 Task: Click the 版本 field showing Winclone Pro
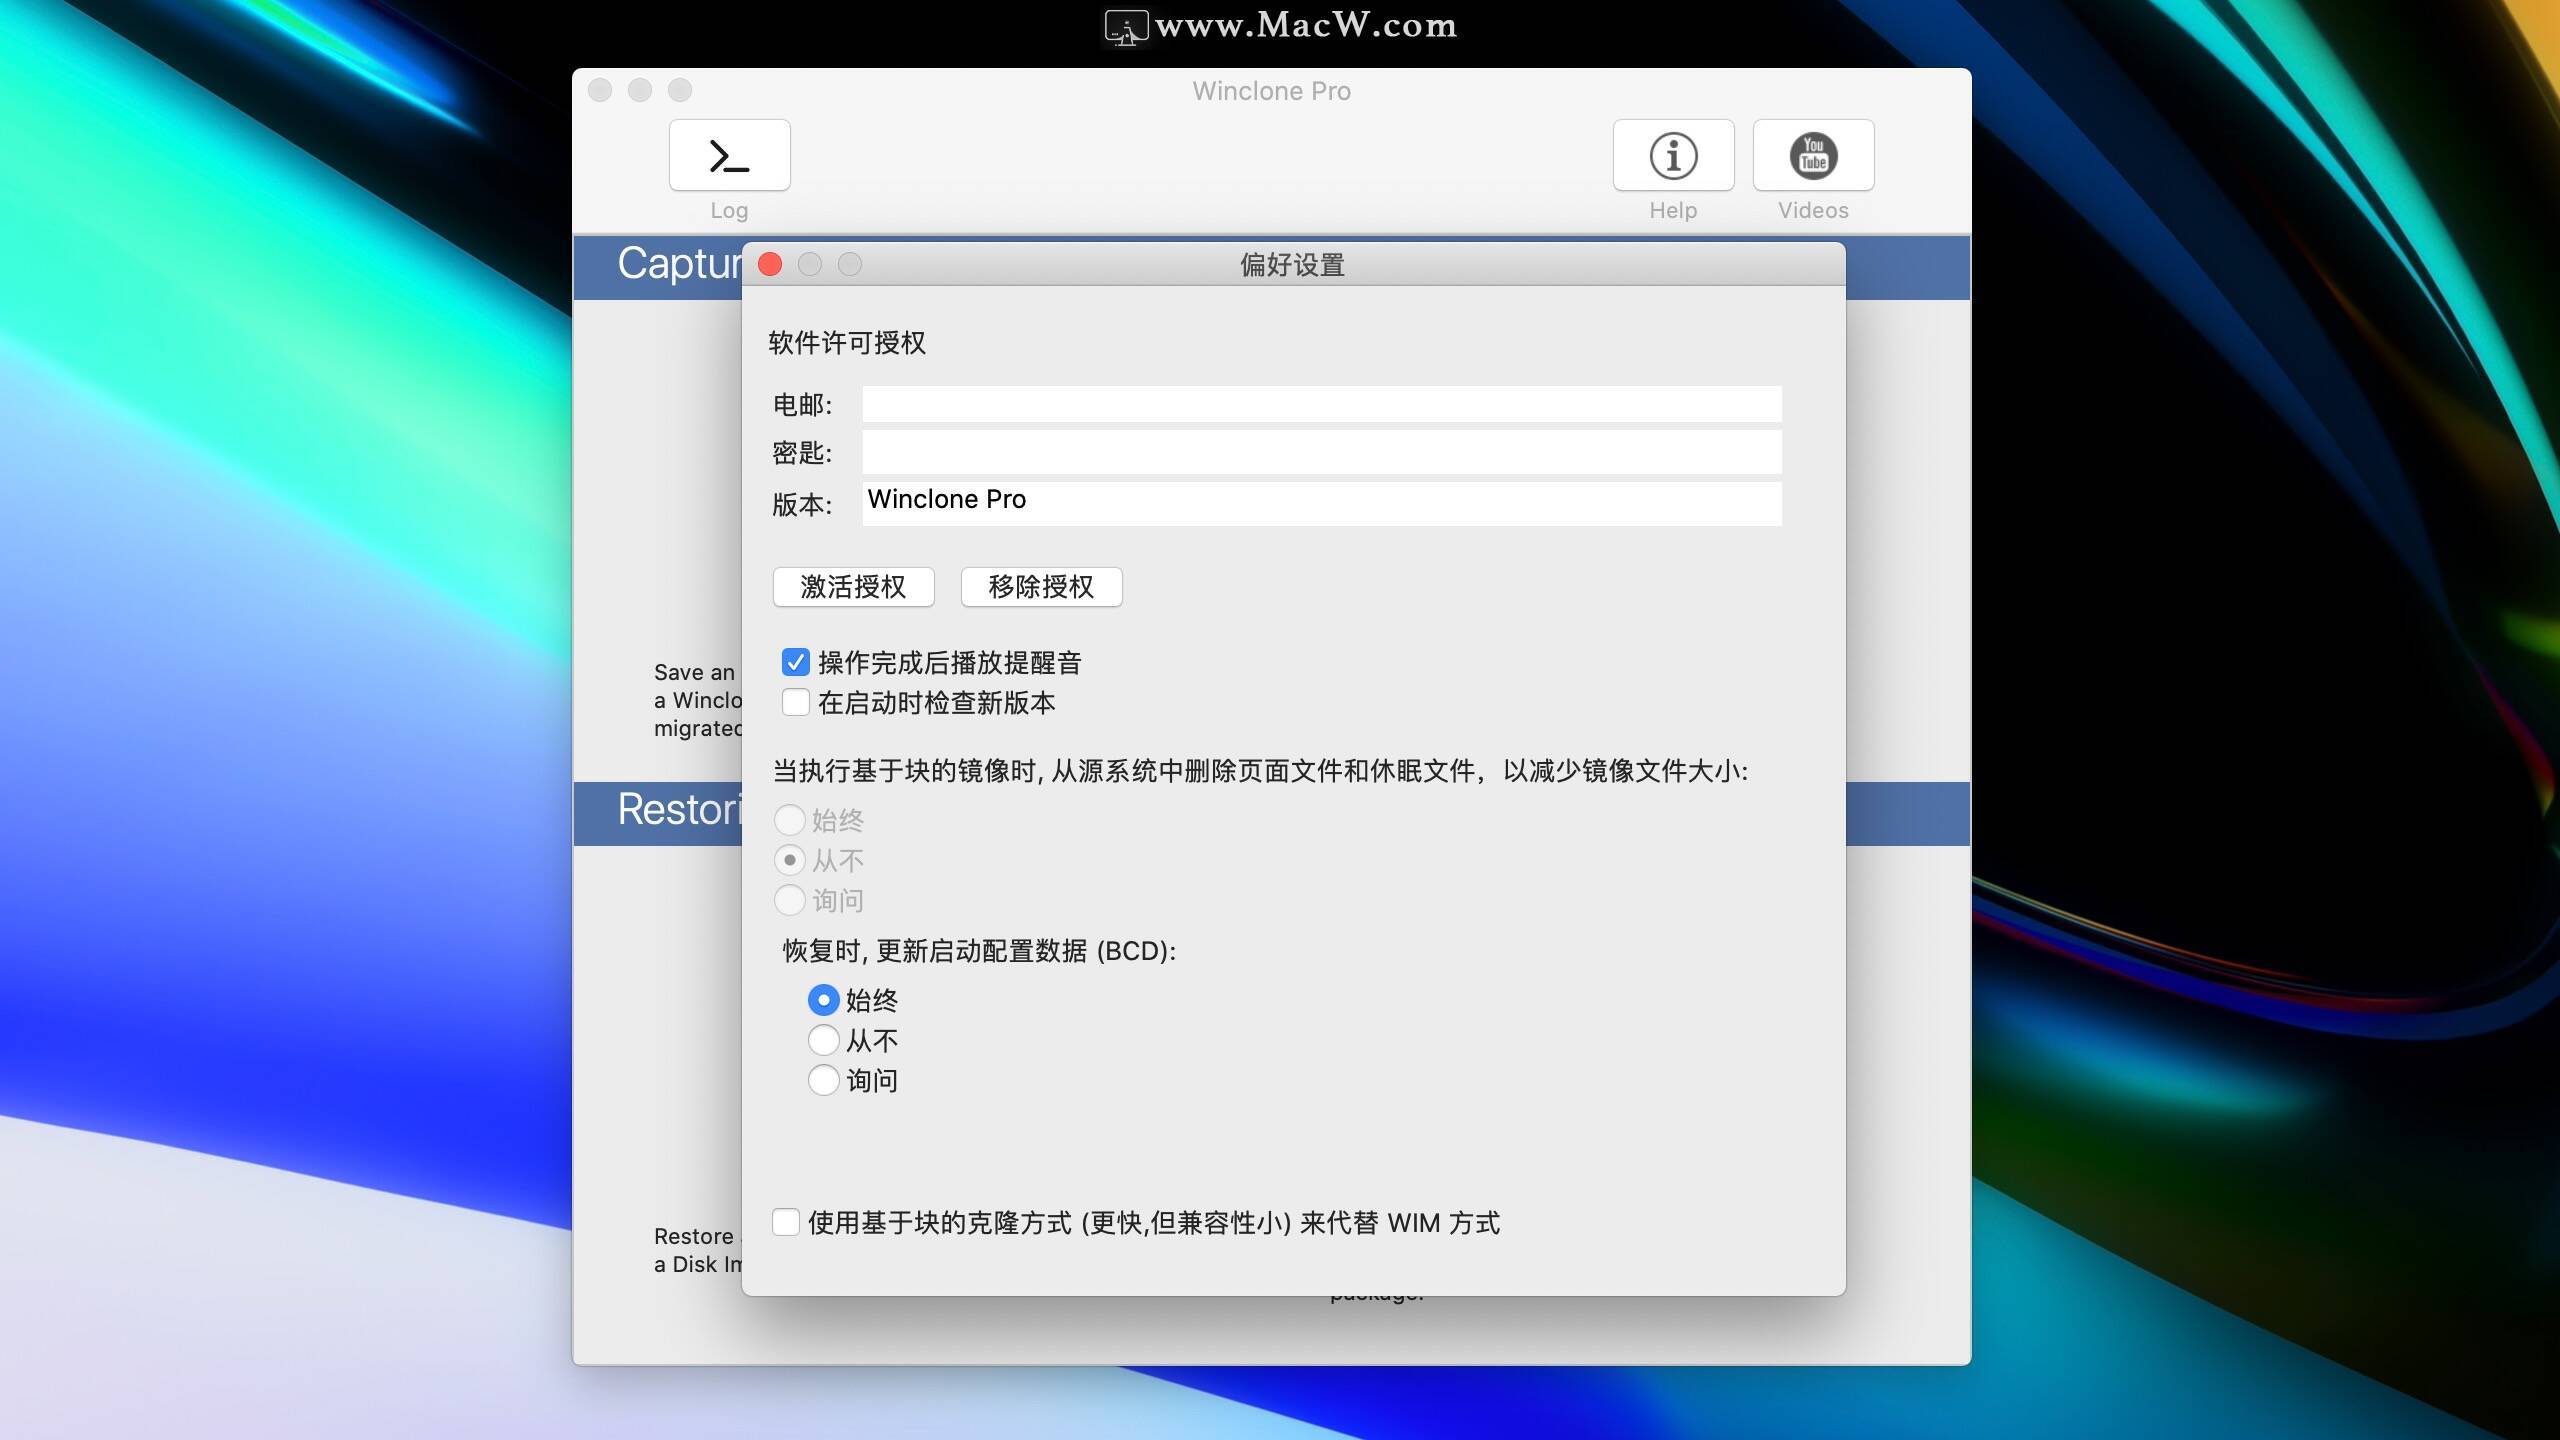1322,503
